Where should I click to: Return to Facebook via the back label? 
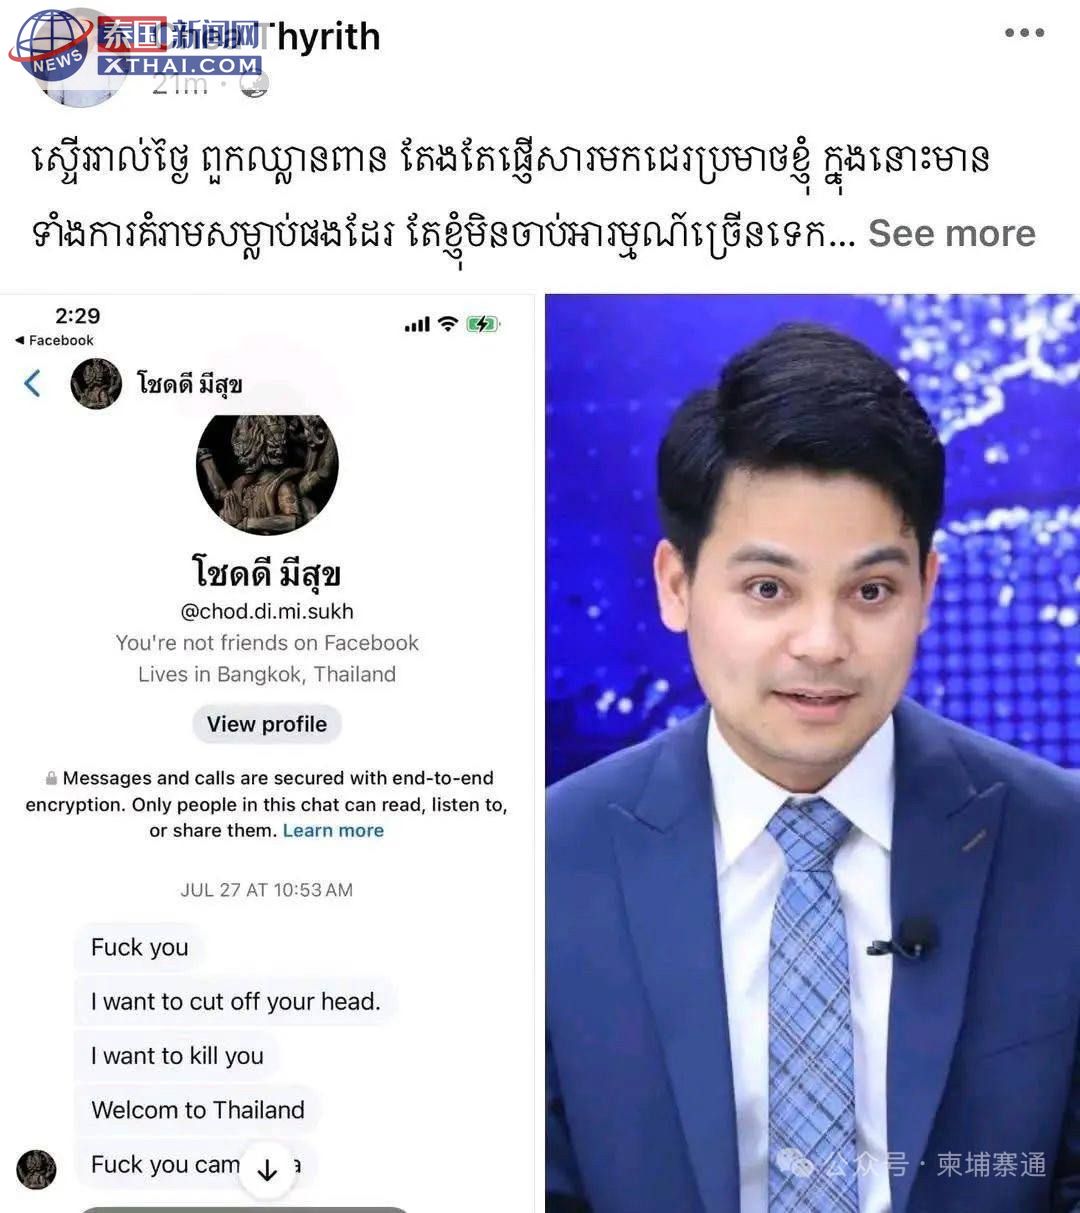point(54,340)
